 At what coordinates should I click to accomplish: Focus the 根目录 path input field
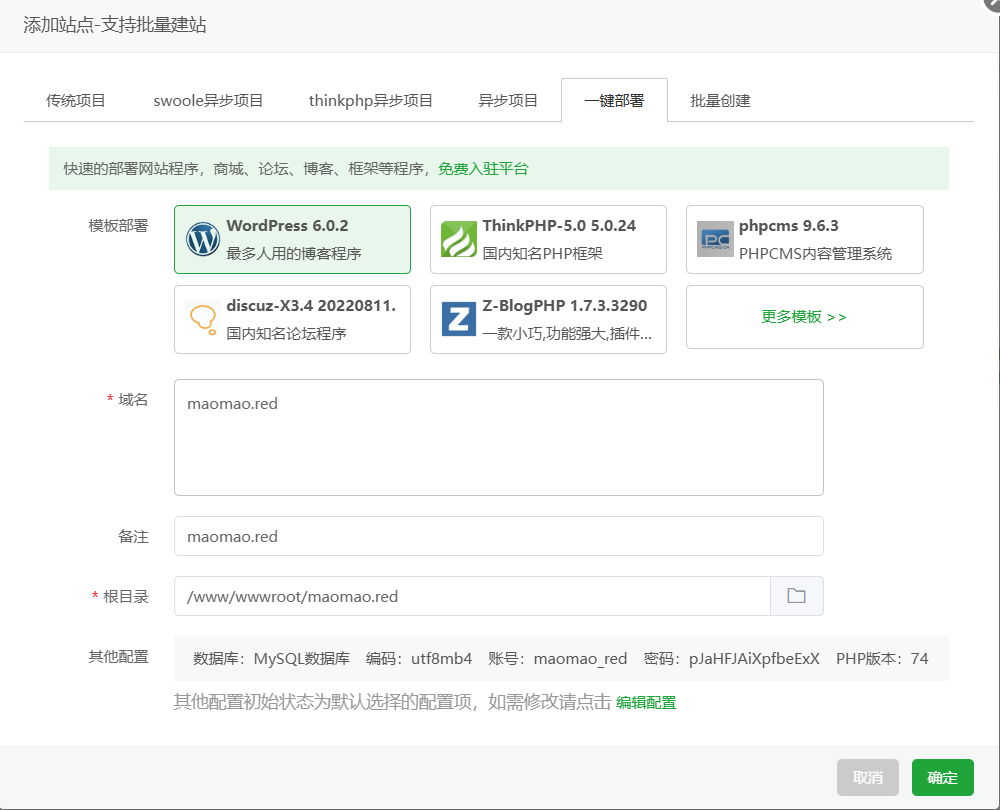[472, 596]
